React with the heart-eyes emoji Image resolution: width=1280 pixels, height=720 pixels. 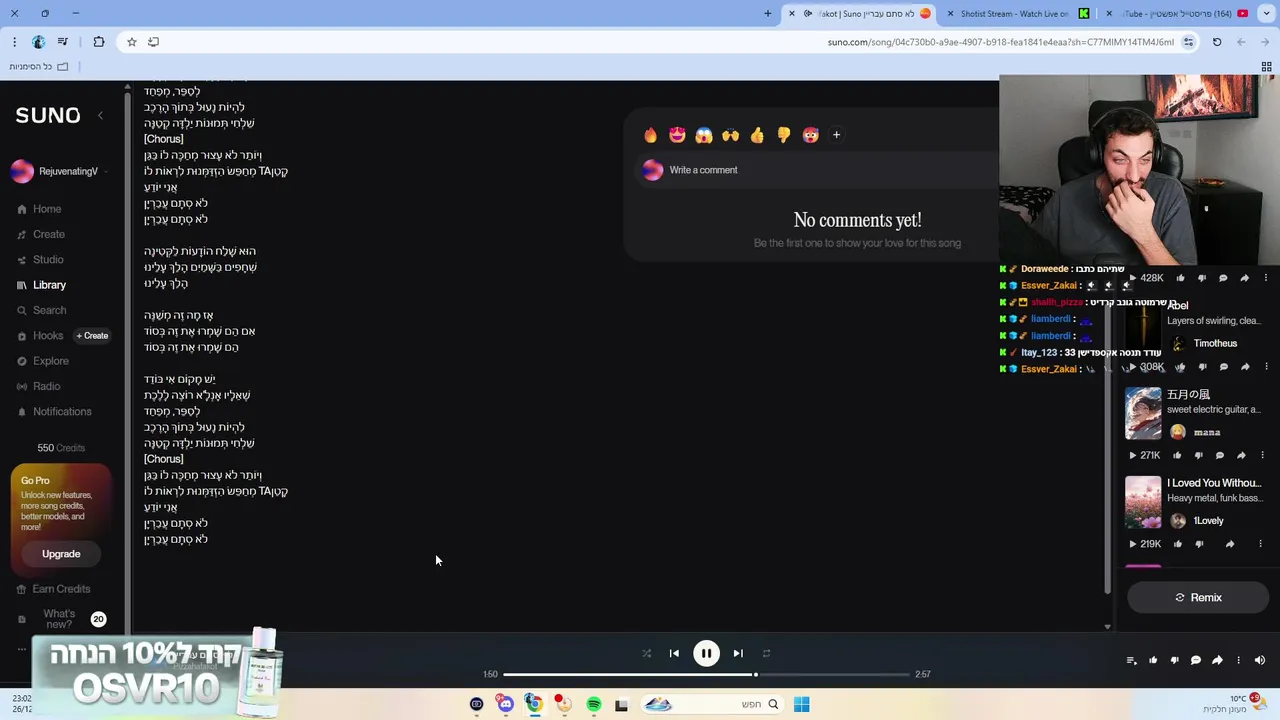(677, 135)
